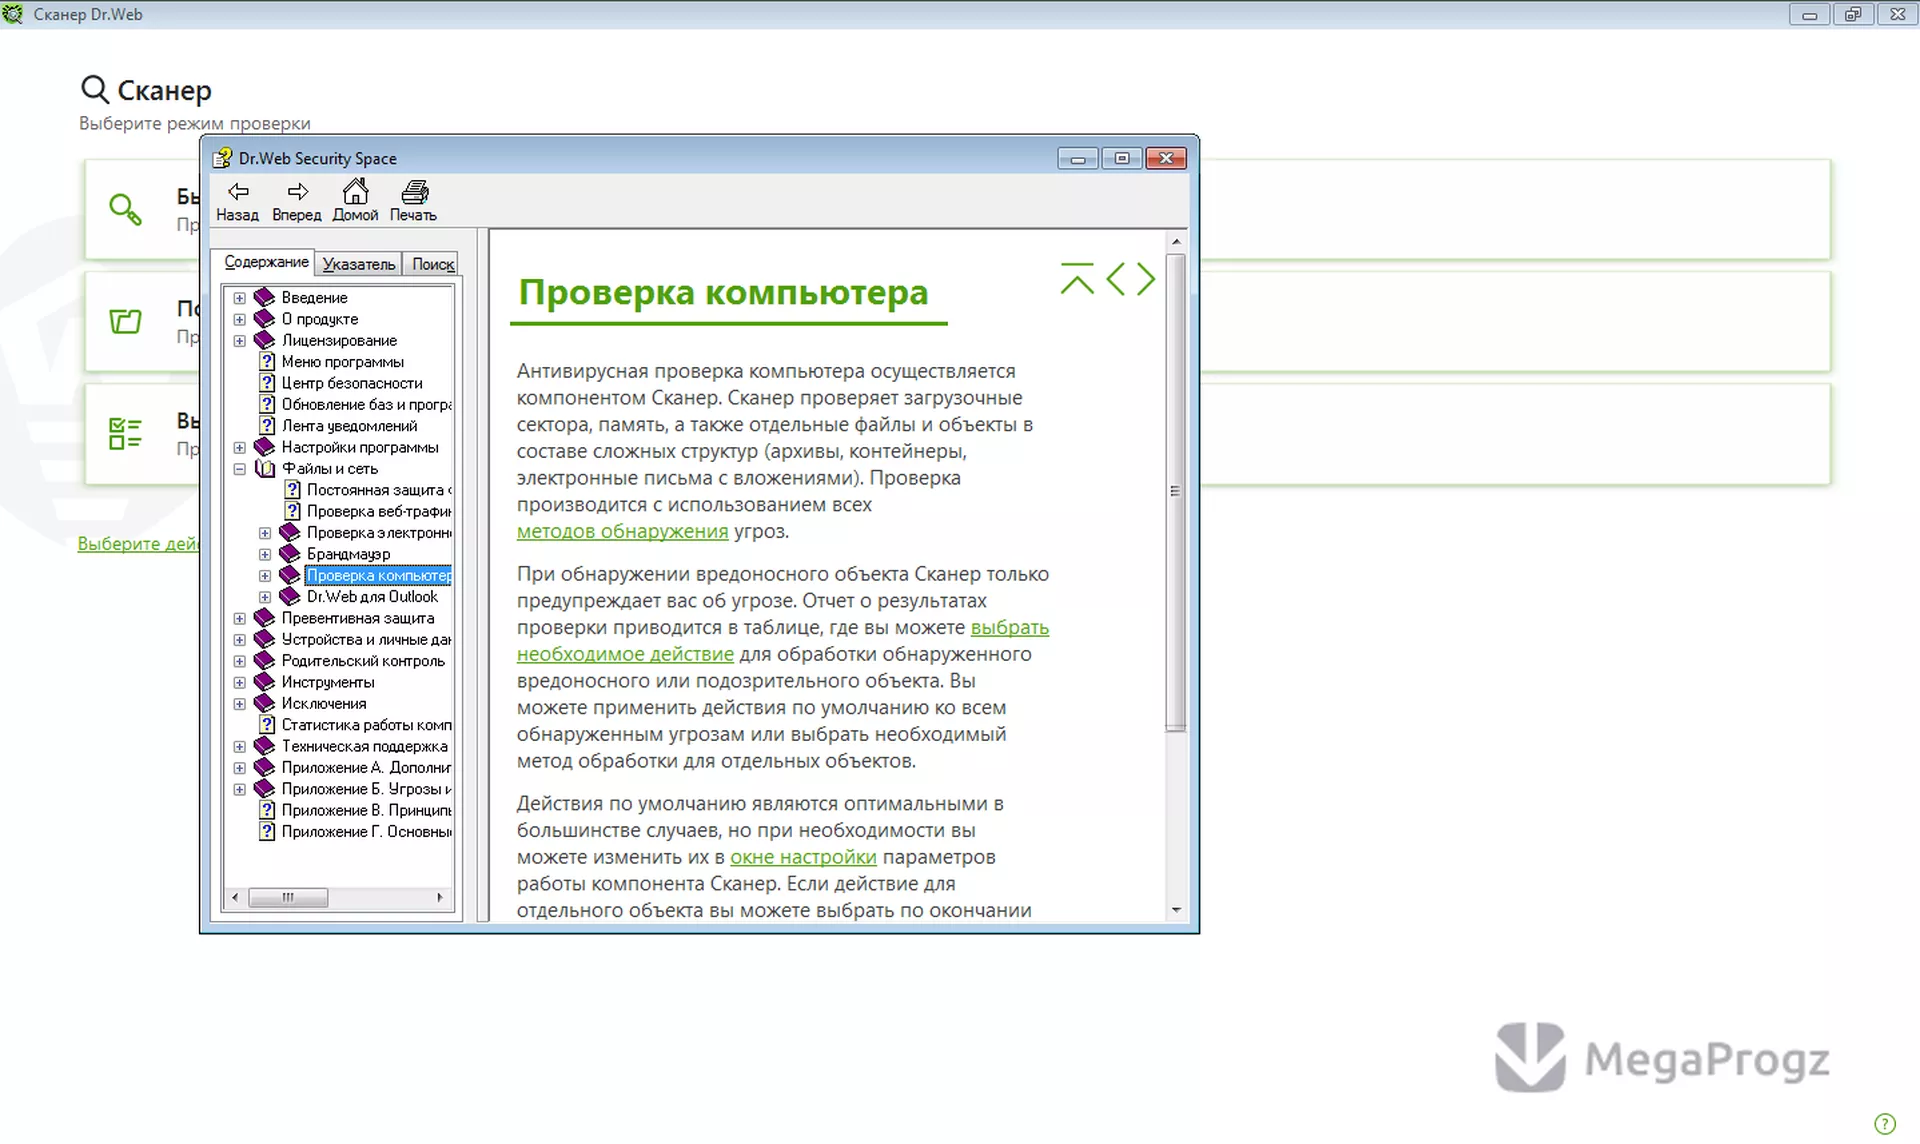Expand the О продукте tree node
The height and width of the screenshot is (1144, 1920).
tap(239, 319)
